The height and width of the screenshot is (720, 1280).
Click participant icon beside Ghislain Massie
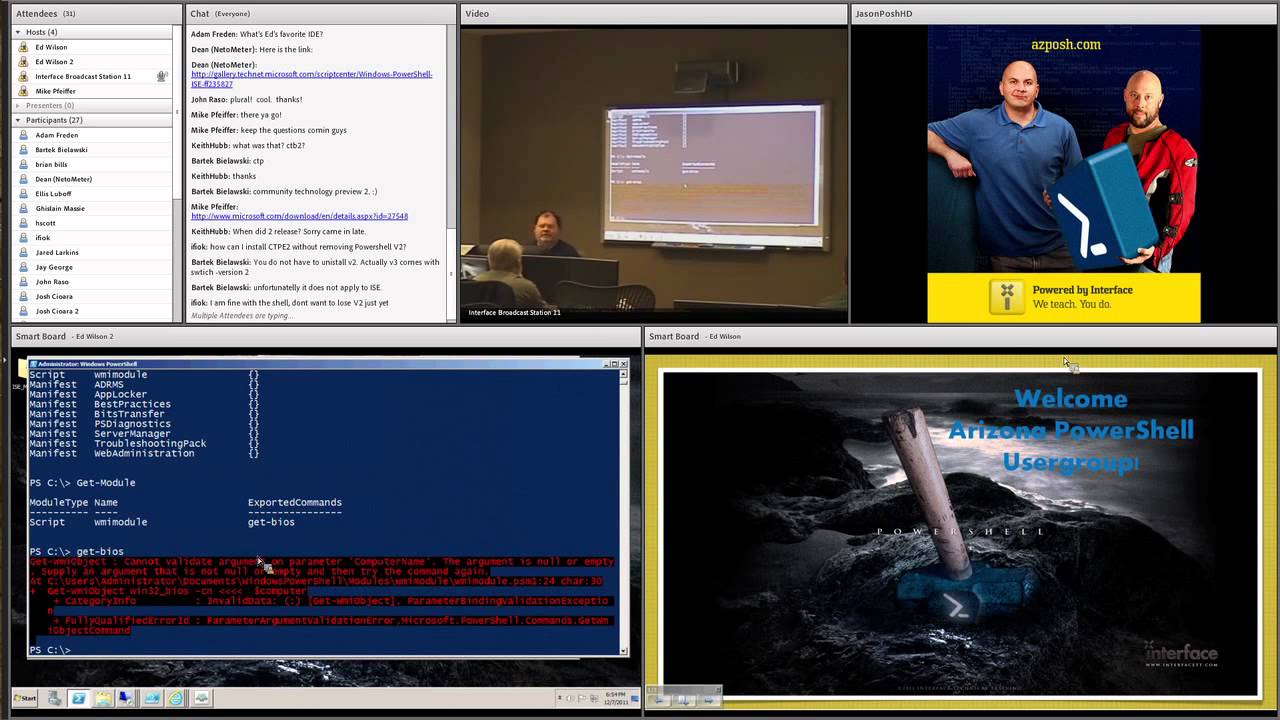(24, 208)
